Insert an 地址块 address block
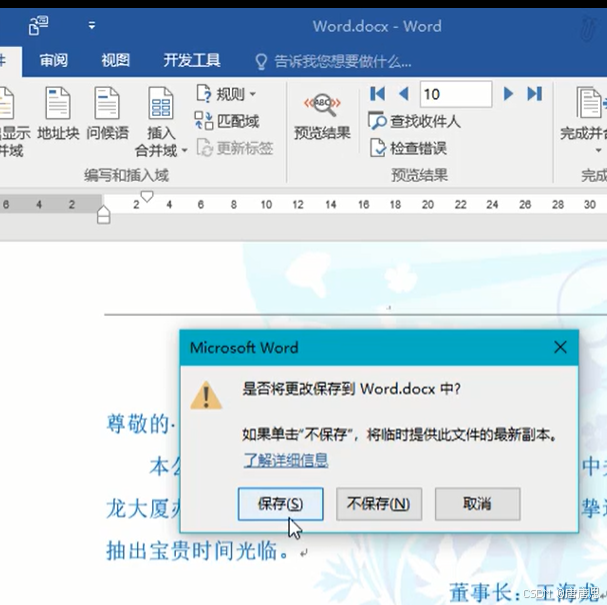 coord(58,113)
